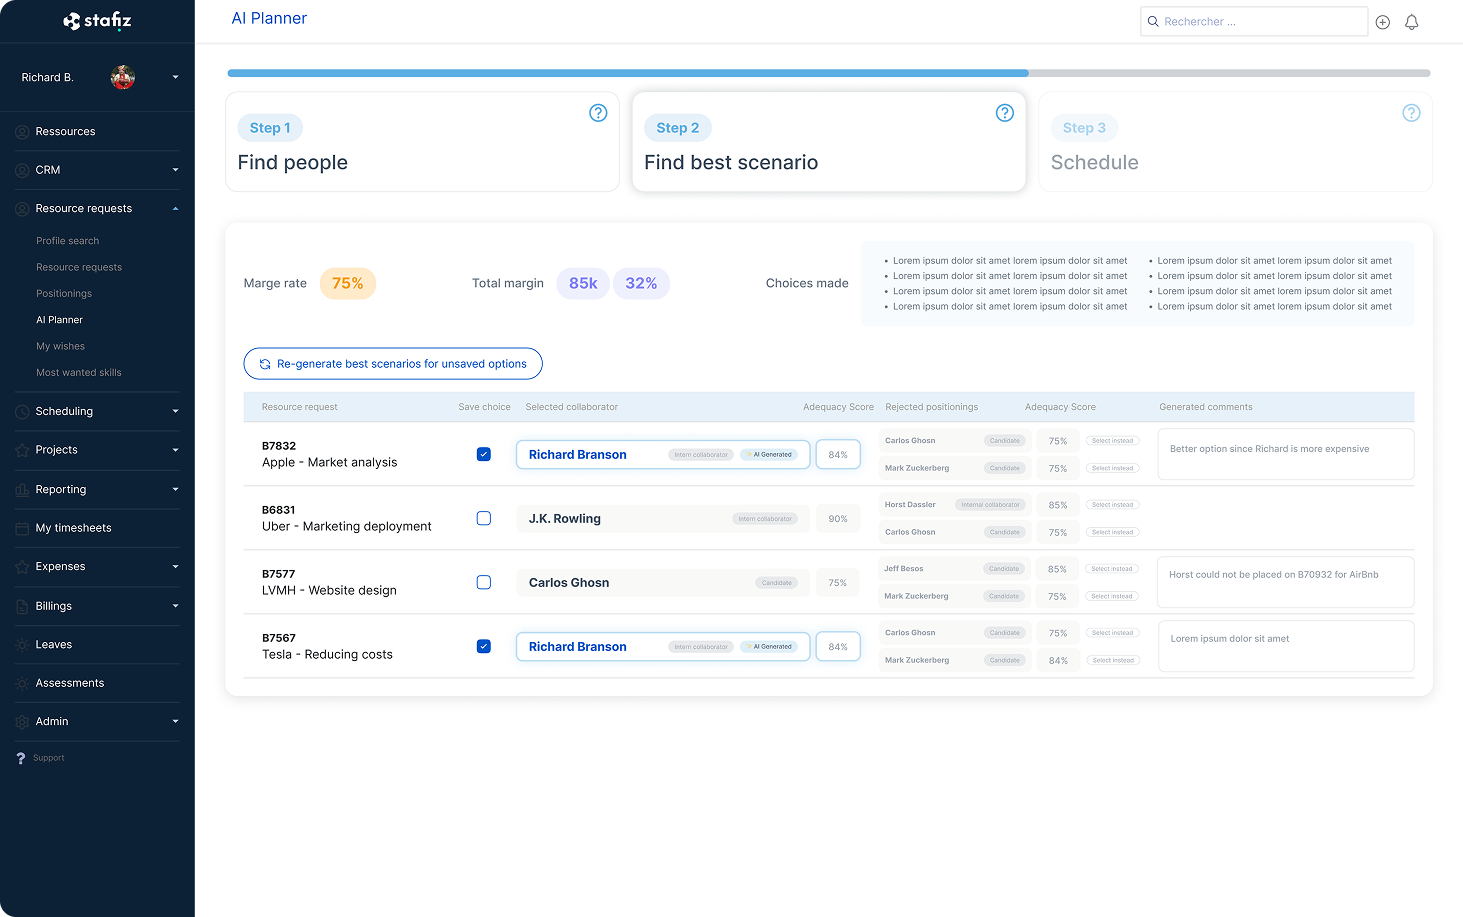Screen dimensions: 1463x917
Task: Open the Richard B. user dropdown arrow
Action: (175, 77)
